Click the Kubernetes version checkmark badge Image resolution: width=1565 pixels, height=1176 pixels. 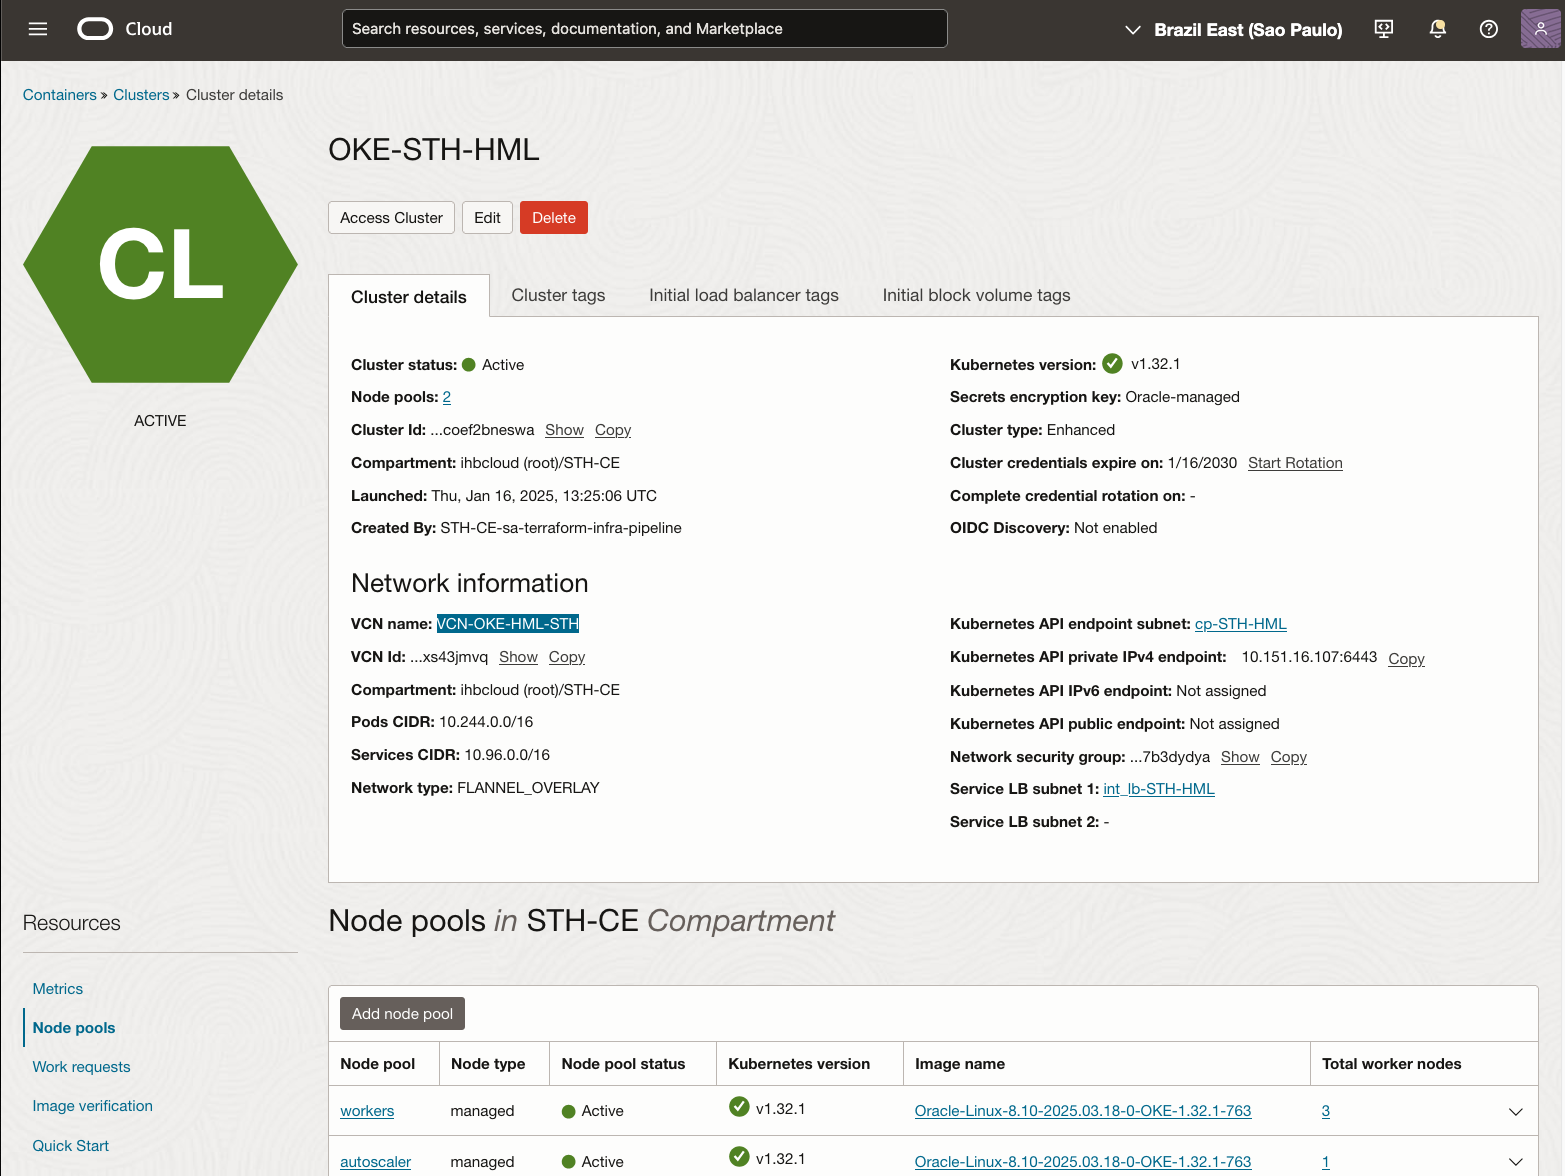tap(1112, 363)
